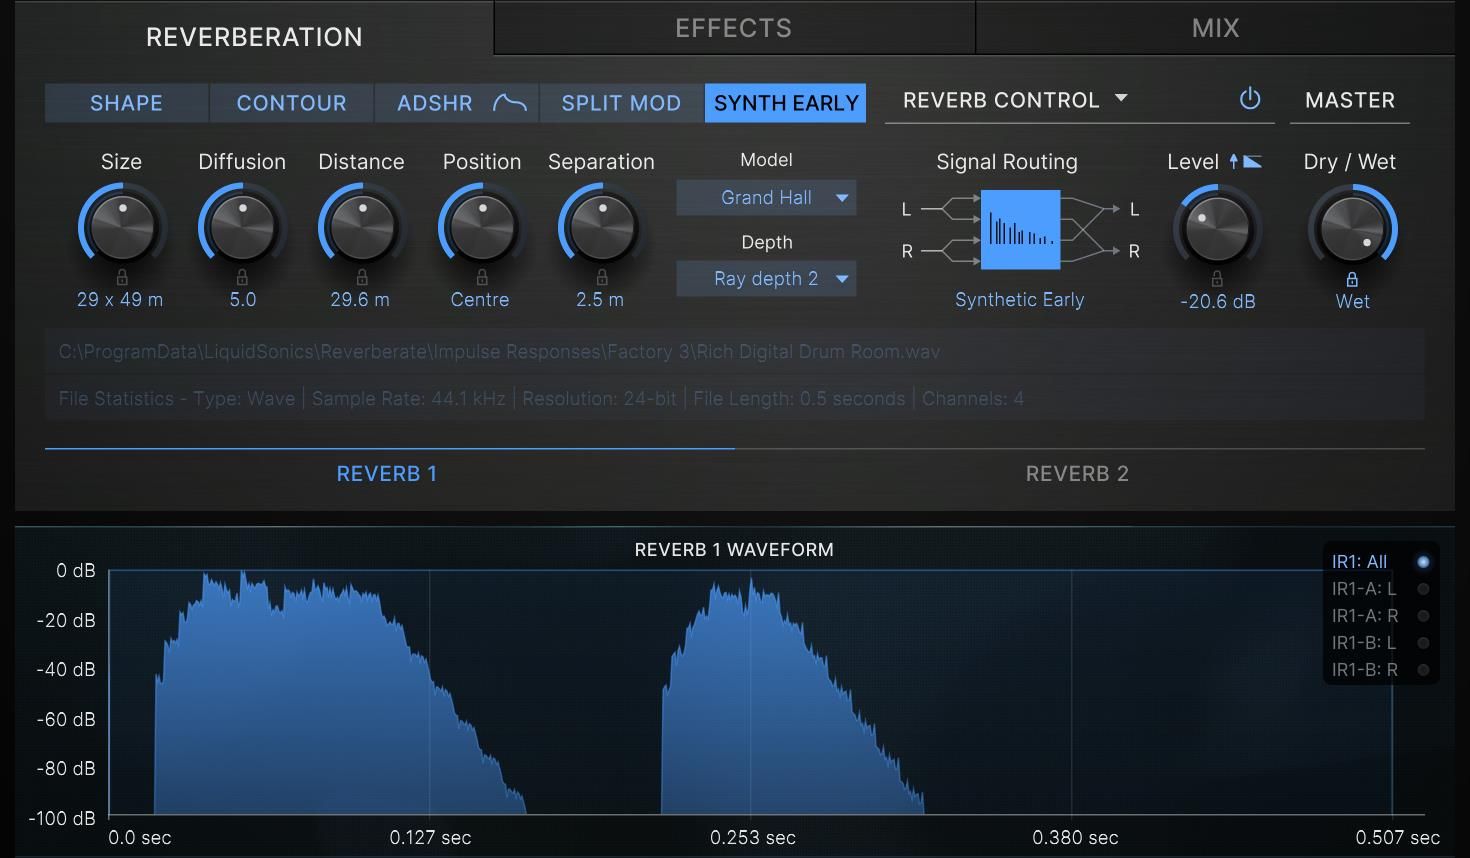The width and height of the screenshot is (1470, 858).
Task: Select the Synth Early sub-tab
Action: pyautogui.click(x=786, y=103)
